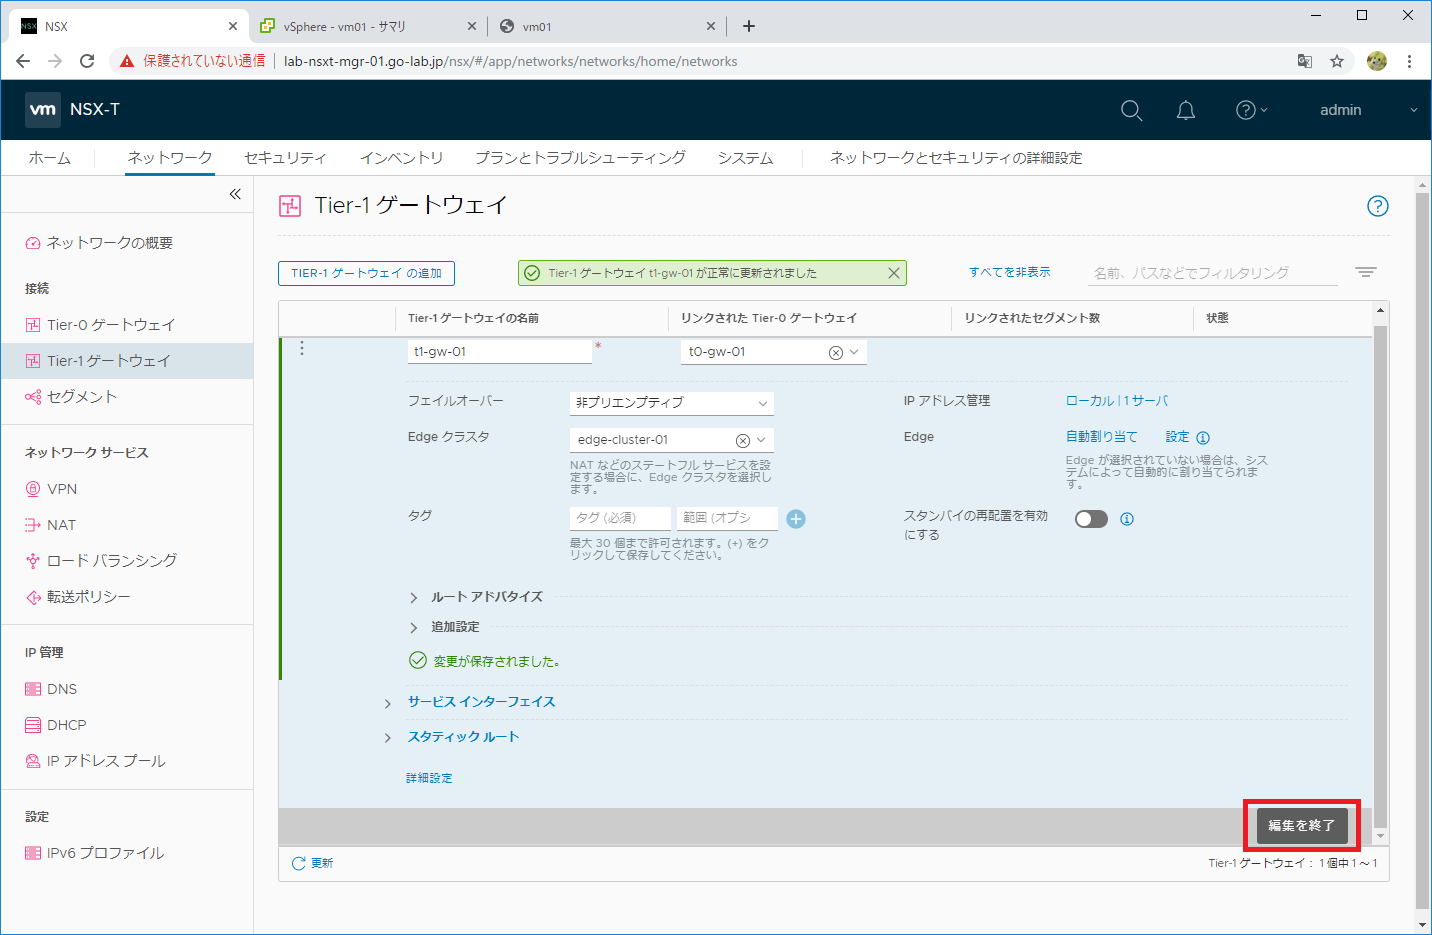This screenshot has height=935, width=1432.
Task: Click Edge 設定 link
Action: [1177, 437]
